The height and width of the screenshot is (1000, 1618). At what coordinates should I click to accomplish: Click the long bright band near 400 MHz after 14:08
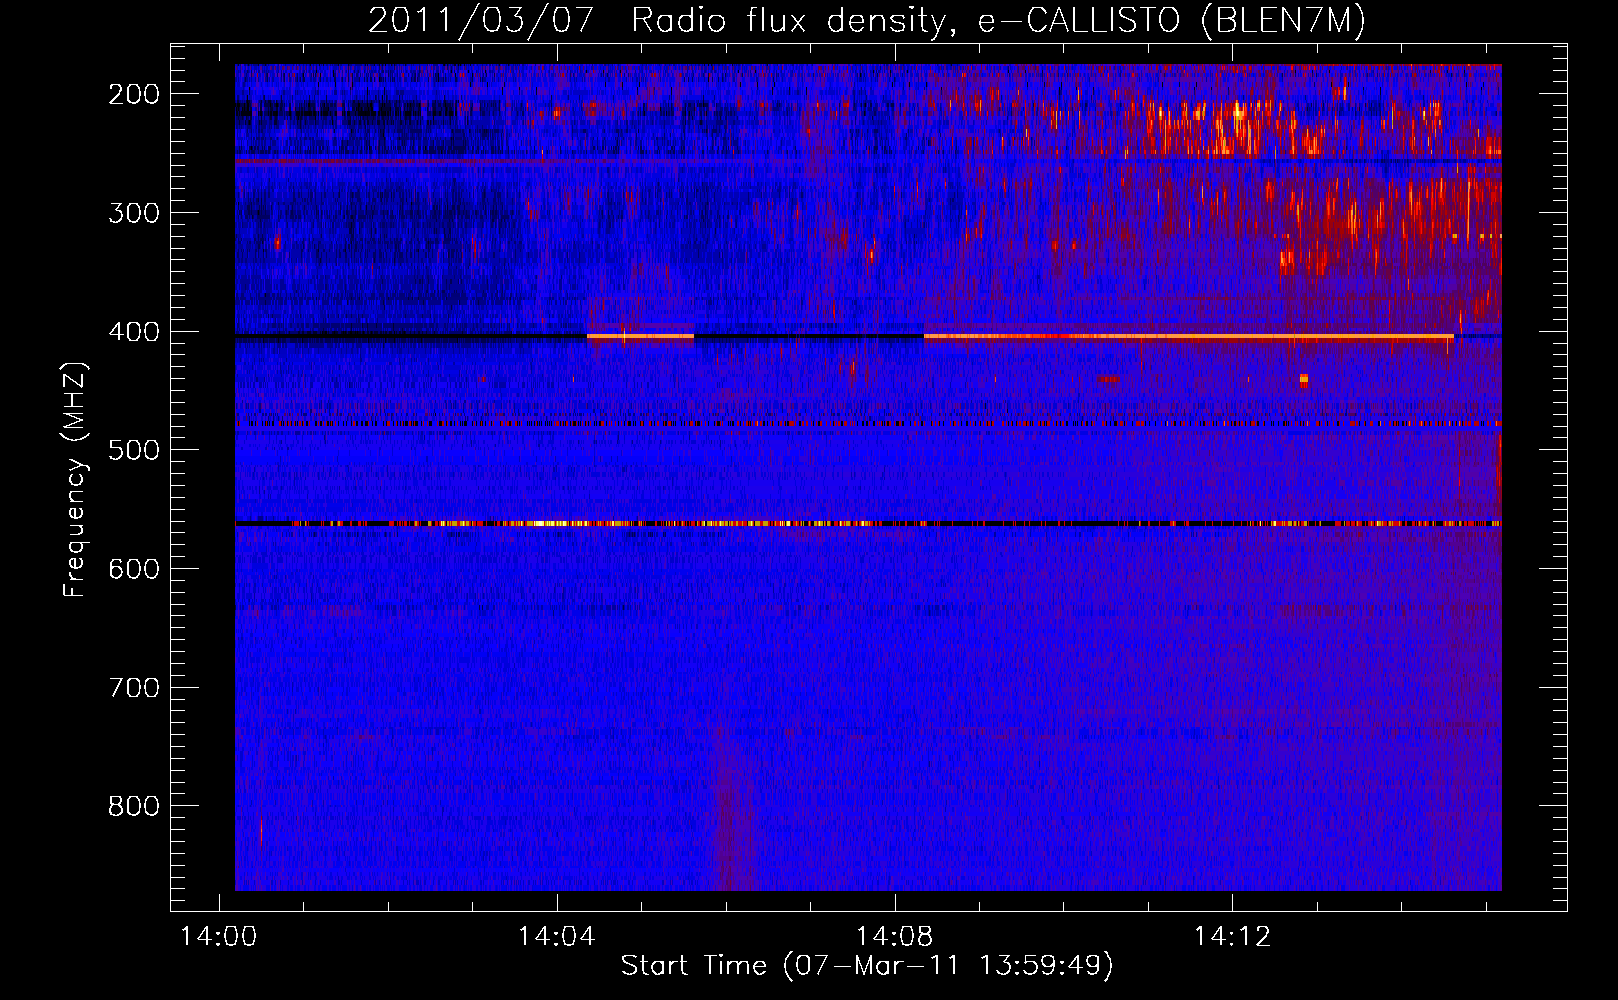point(1189,337)
